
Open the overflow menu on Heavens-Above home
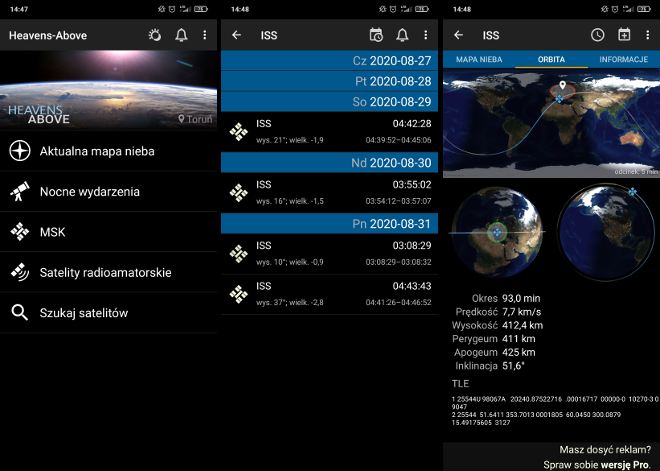coord(205,35)
